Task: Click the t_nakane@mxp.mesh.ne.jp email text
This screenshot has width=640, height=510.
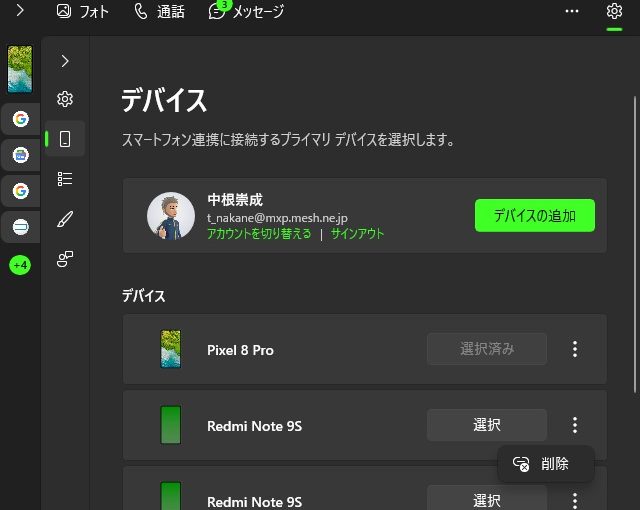Action: 277,218
